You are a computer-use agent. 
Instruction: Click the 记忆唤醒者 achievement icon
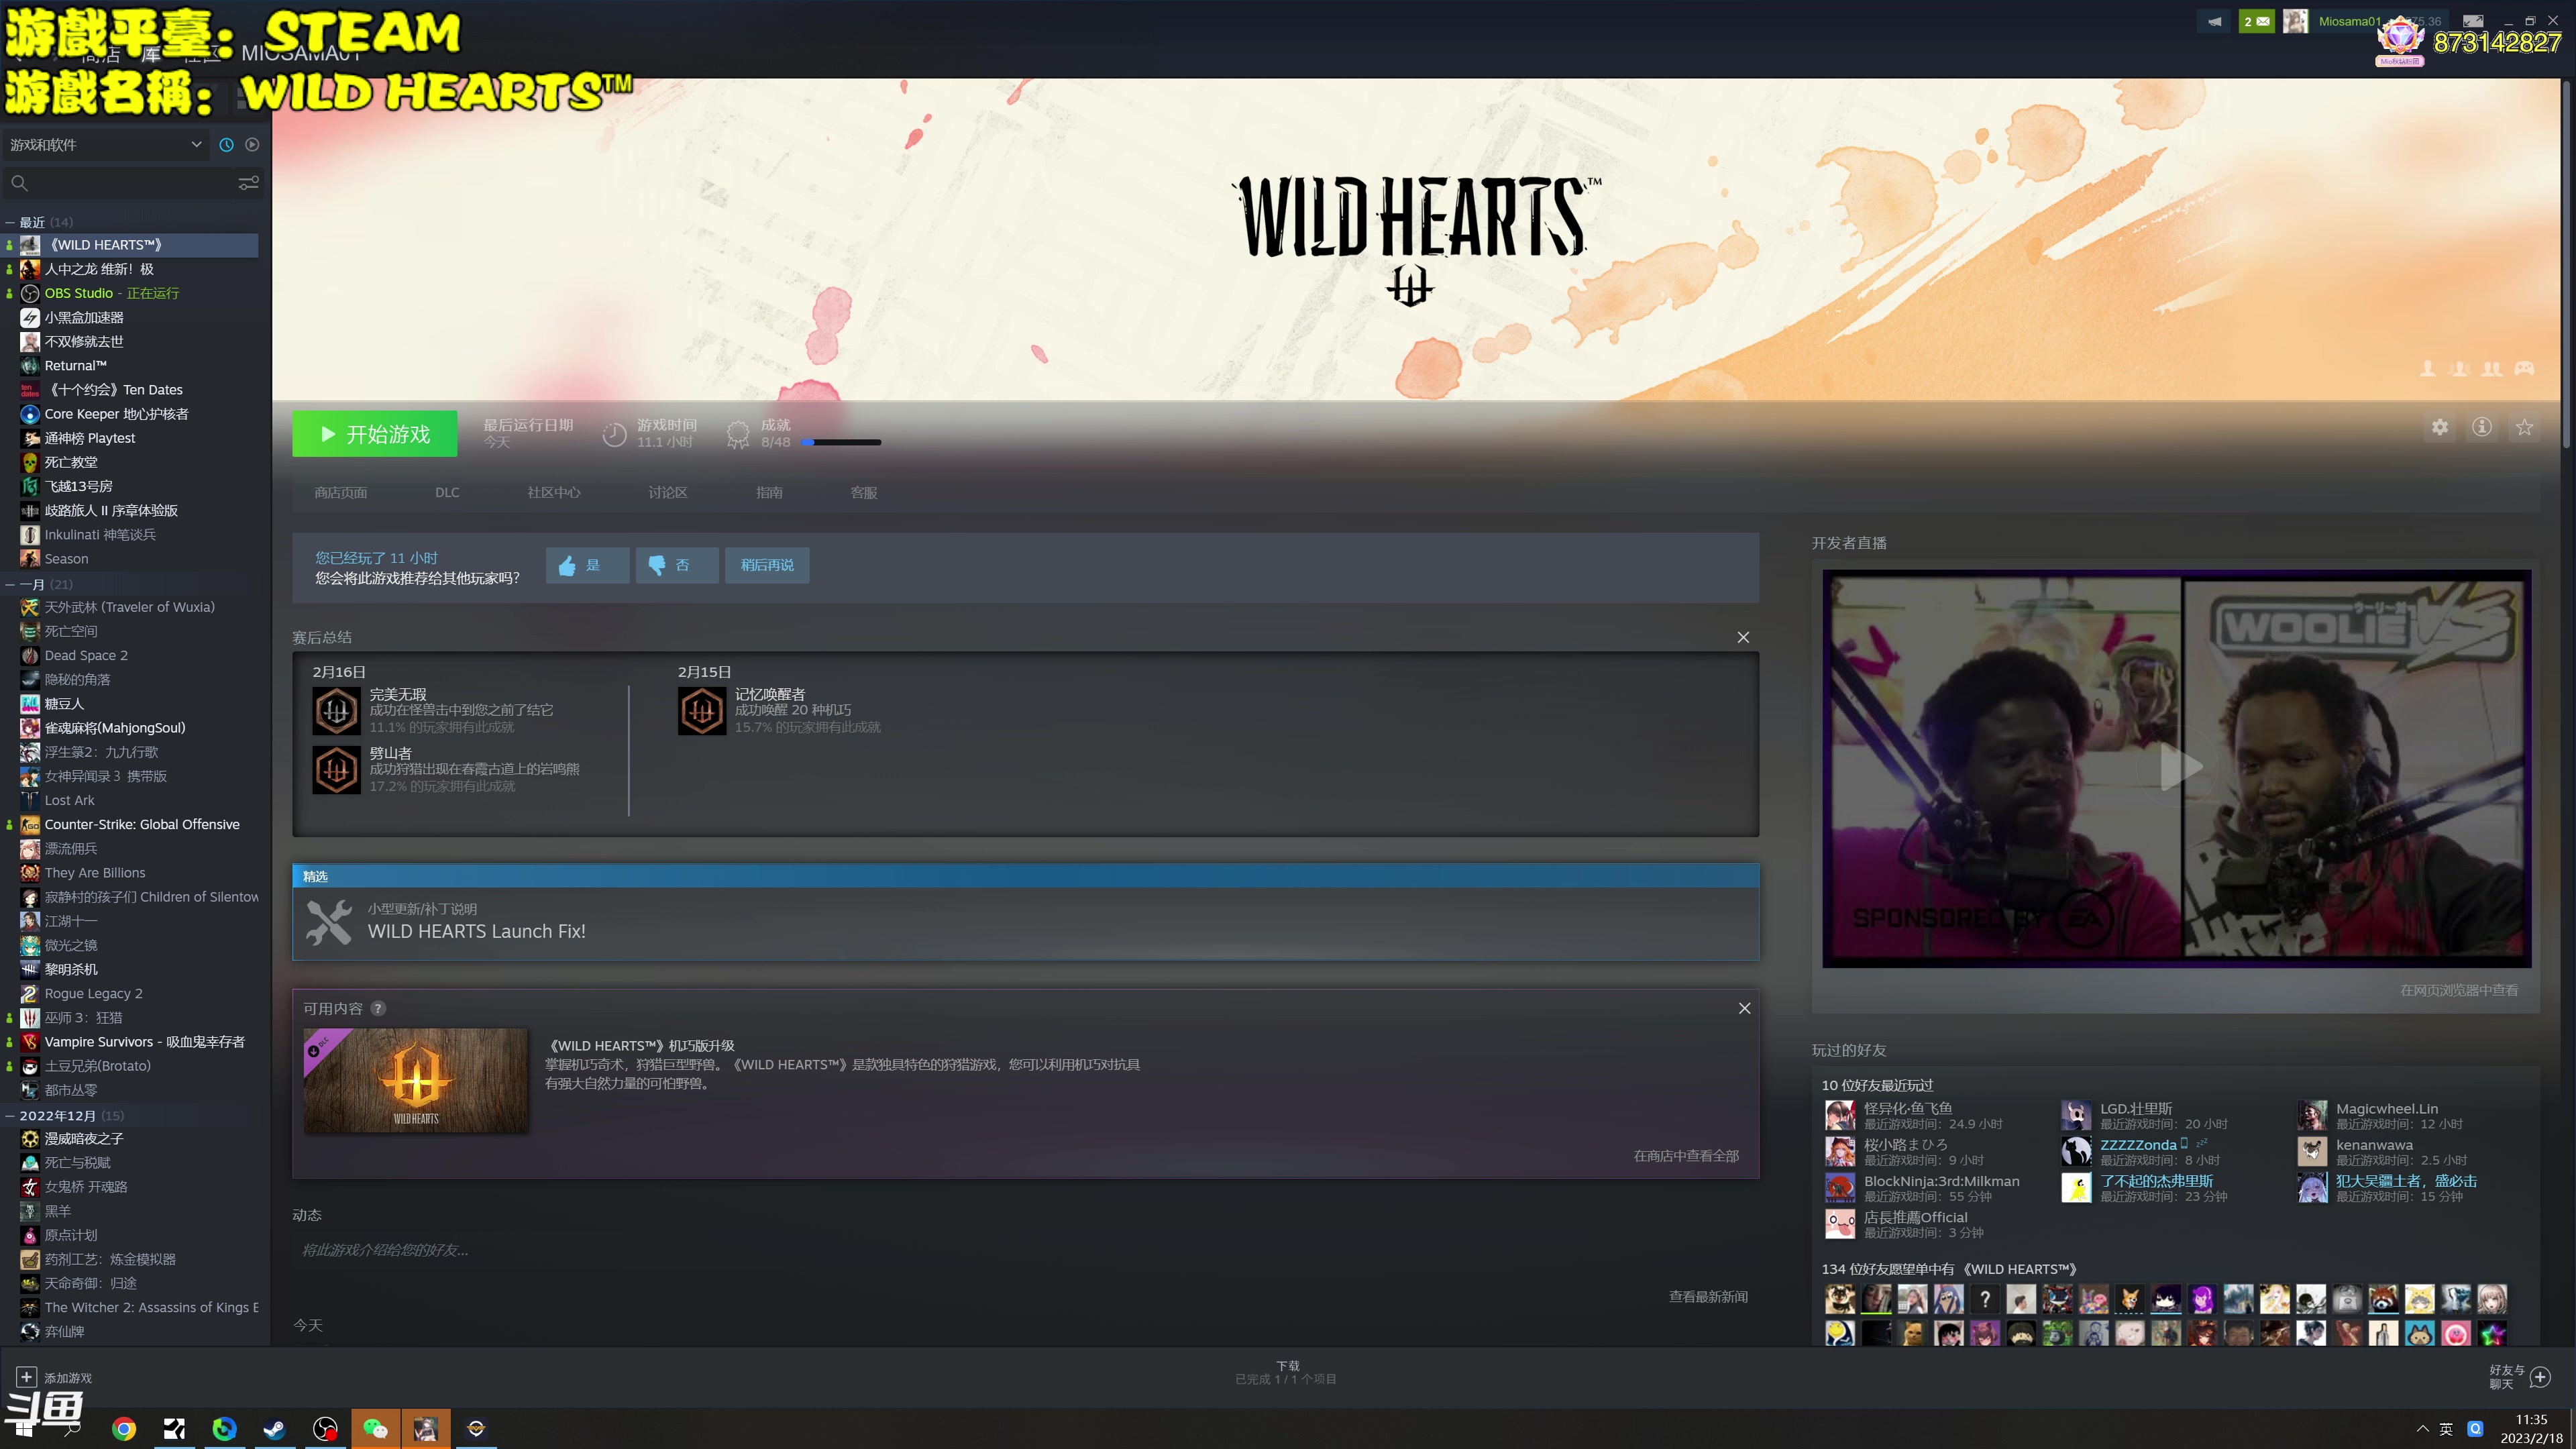click(x=702, y=711)
